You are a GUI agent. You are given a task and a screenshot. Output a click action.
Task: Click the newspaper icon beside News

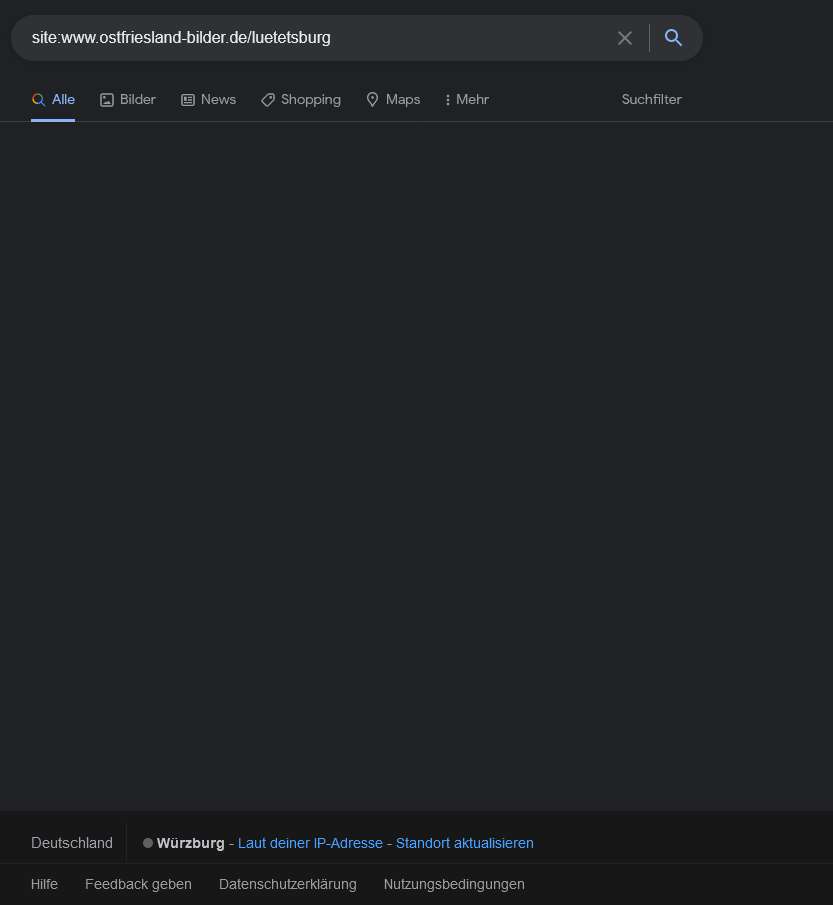tap(188, 100)
